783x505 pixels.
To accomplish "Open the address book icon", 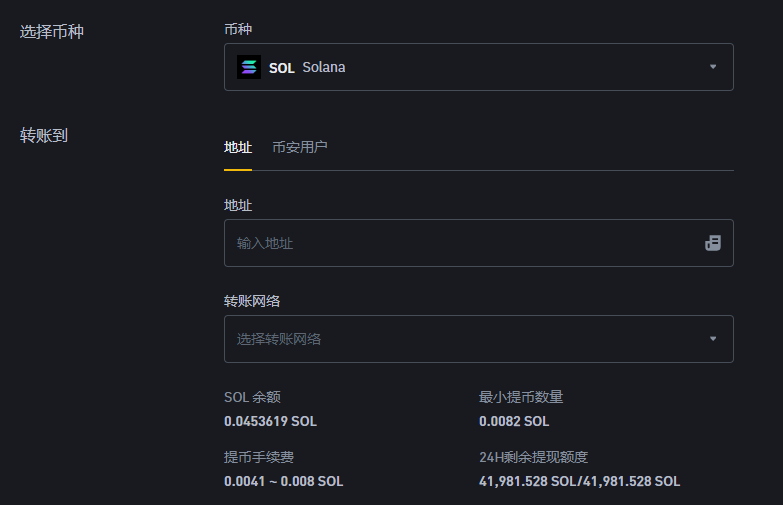I will pos(713,243).
